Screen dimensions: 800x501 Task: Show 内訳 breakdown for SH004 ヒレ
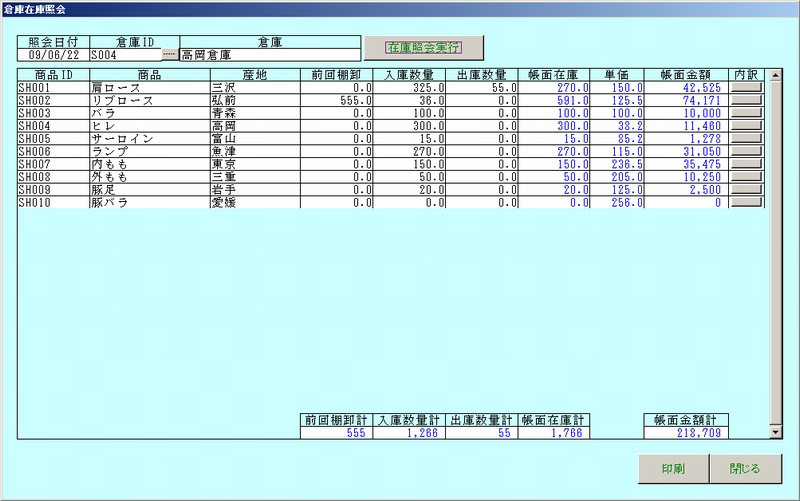(746, 126)
